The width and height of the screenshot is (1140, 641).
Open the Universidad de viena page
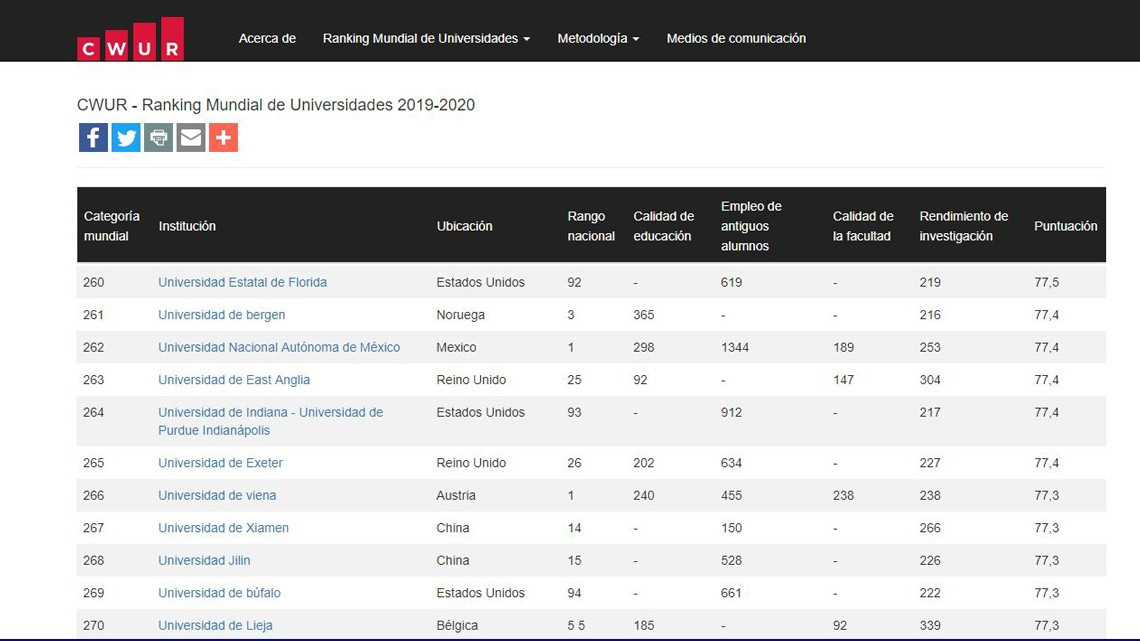[217, 495]
